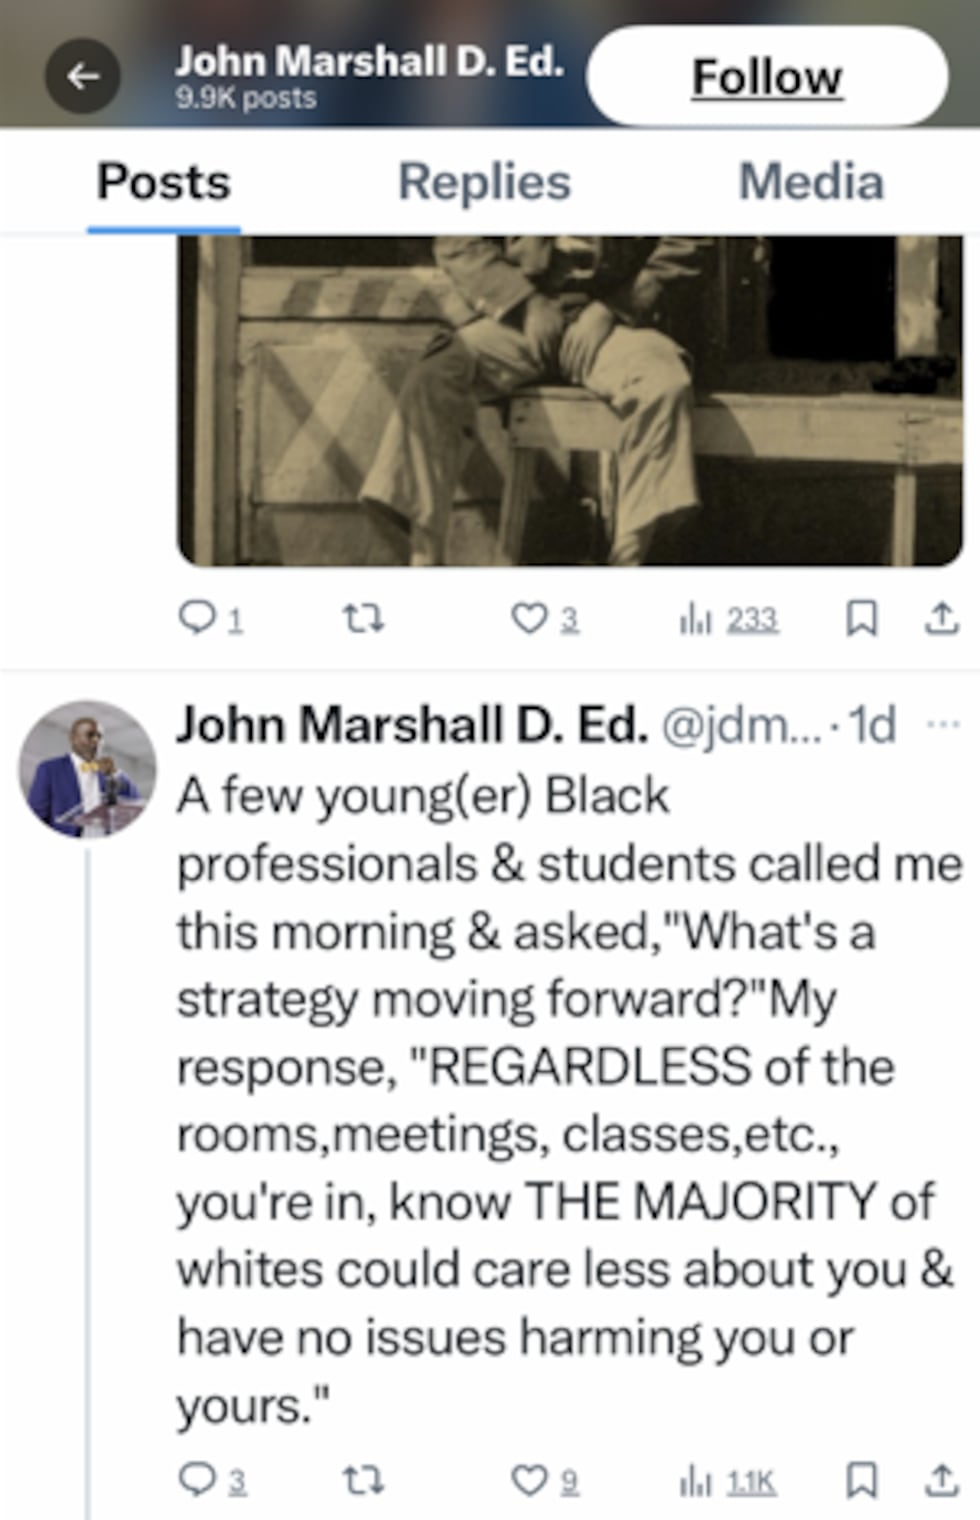Follow John Marshall D. Ed.
Screen dimensions: 980x1520
(766, 76)
